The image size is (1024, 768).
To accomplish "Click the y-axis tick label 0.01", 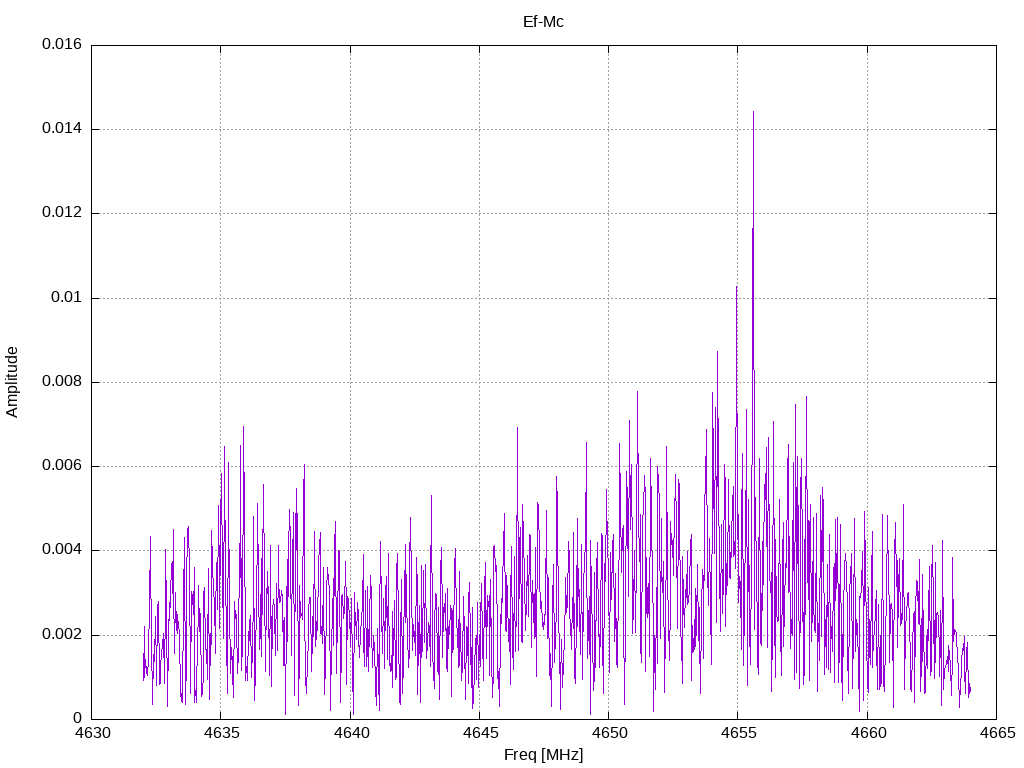I will pos(67,298).
